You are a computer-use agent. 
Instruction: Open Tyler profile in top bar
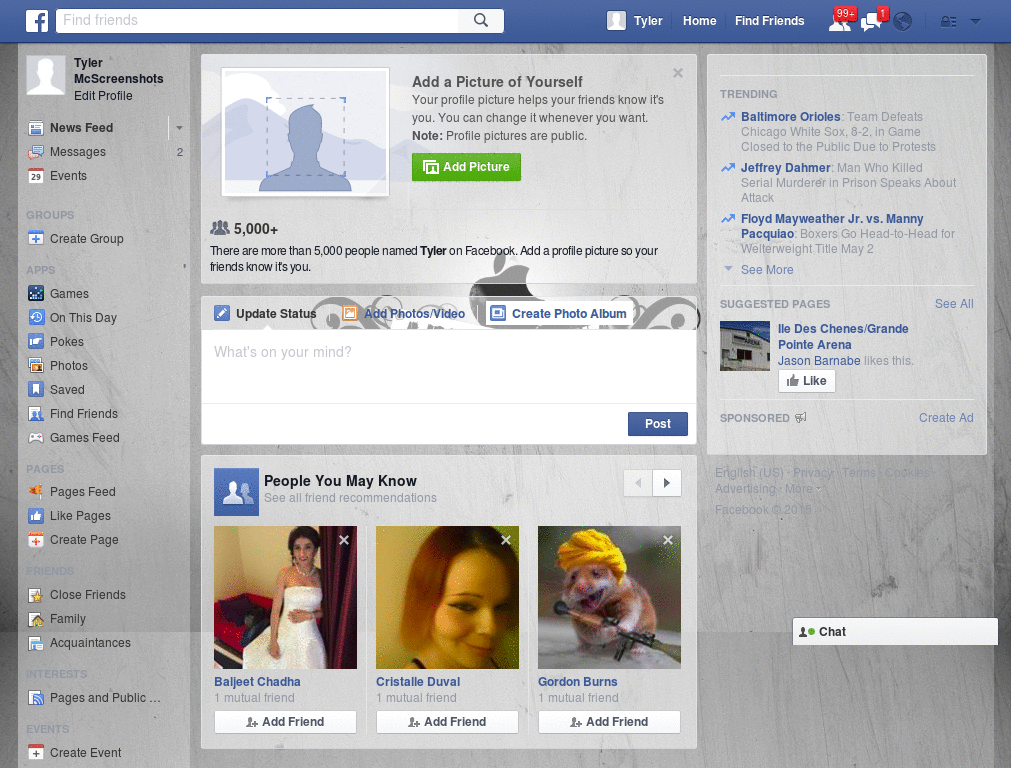[635, 21]
